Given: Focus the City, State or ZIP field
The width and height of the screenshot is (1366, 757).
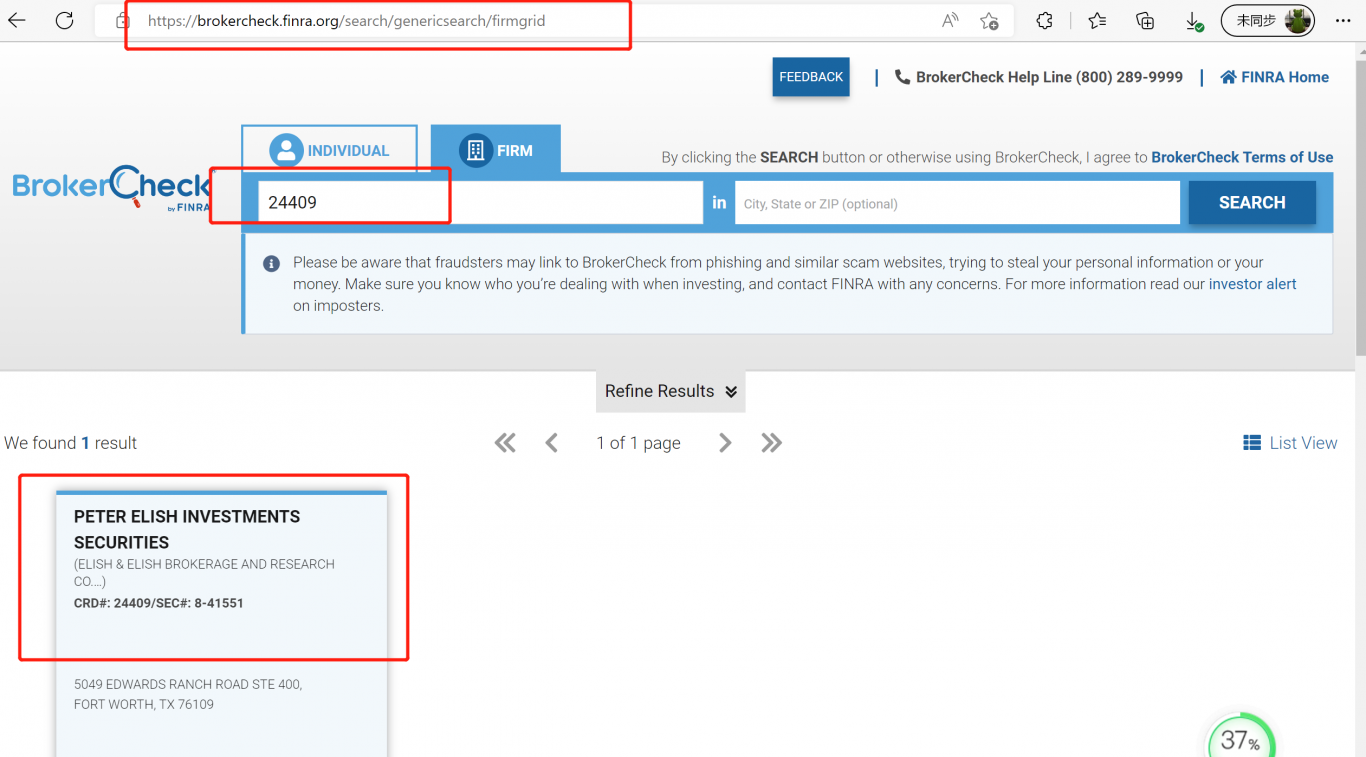Looking at the screenshot, I should click(x=957, y=203).
